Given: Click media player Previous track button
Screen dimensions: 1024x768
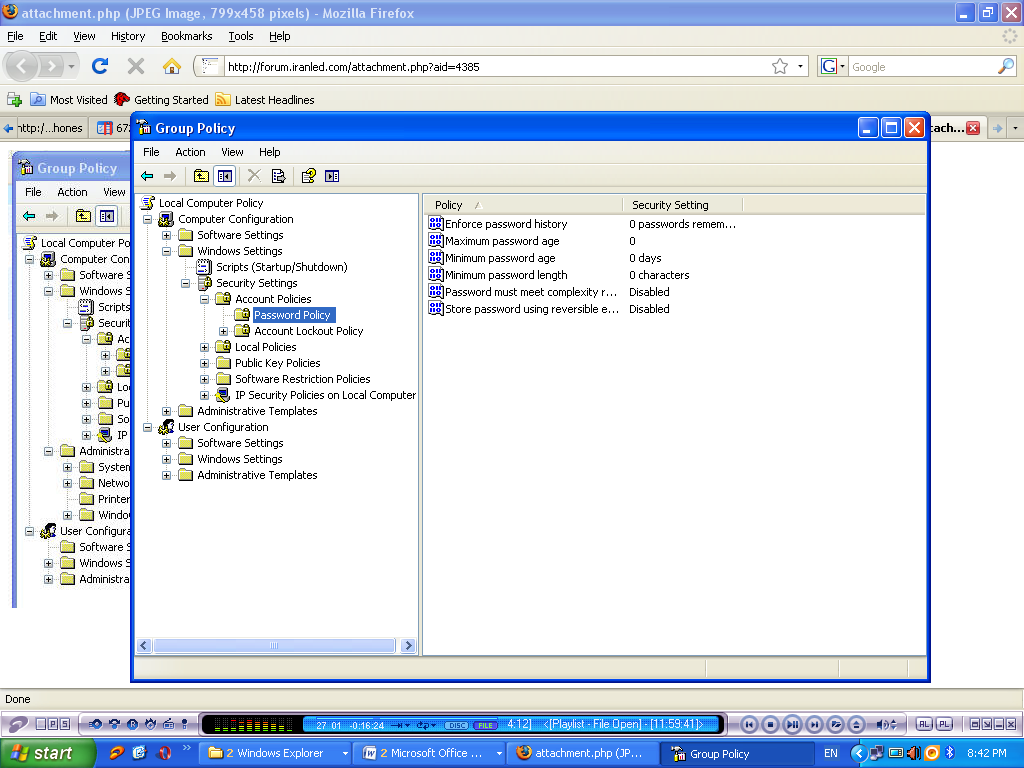Looking at the screenshot, I should (749, 724).
